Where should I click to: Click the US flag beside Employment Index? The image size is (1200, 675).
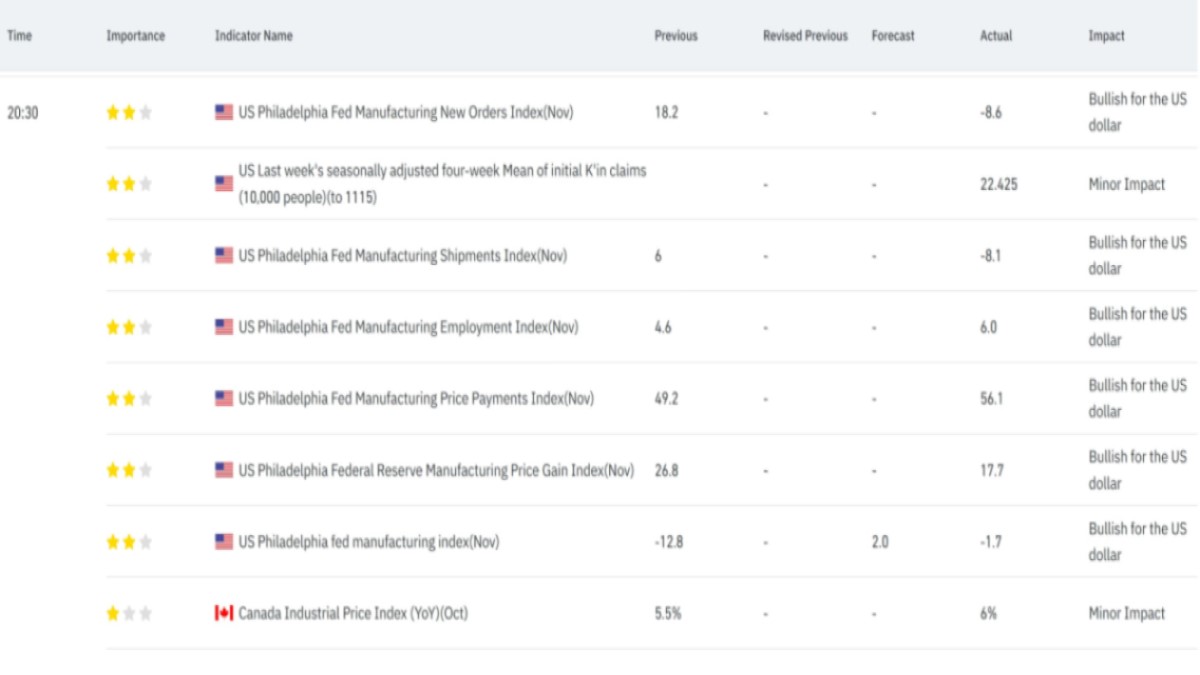click(x=224, y=327)
